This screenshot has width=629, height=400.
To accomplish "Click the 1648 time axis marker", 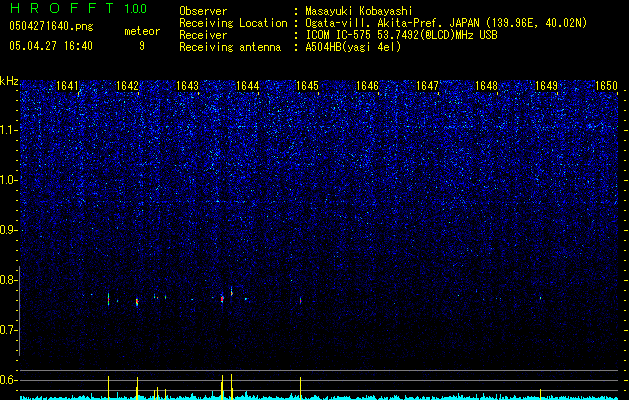I will 487,85.
